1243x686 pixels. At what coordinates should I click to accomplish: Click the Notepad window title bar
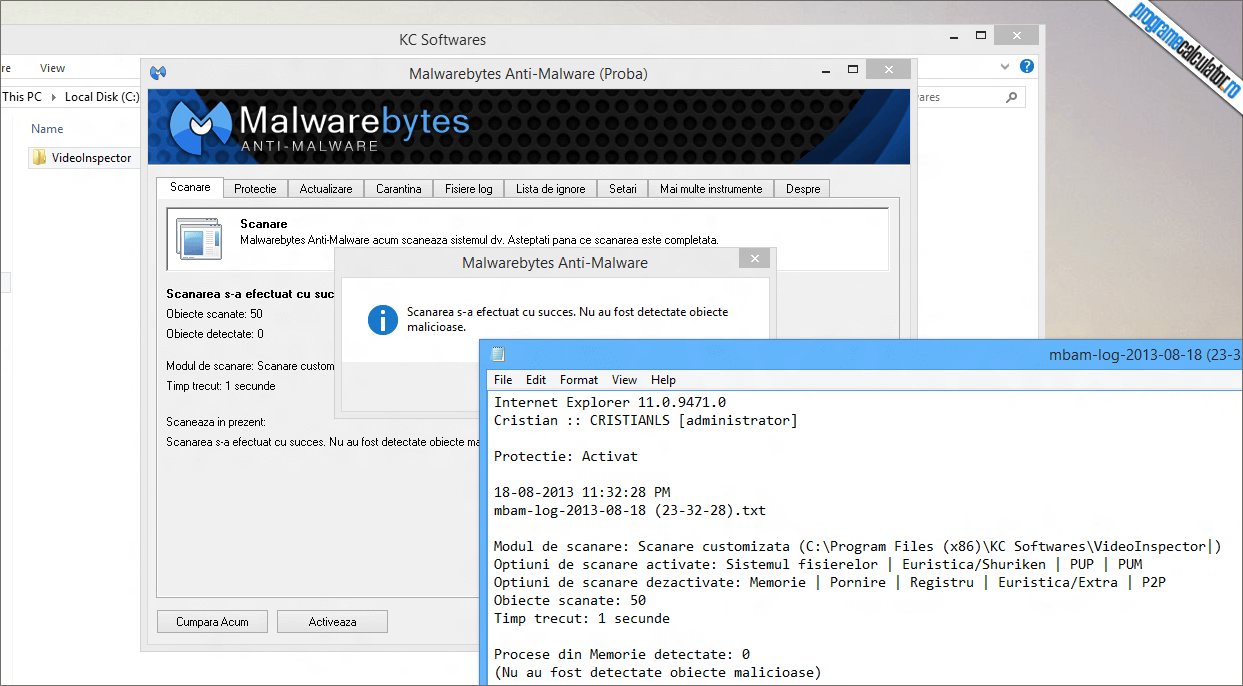coord(861,354)
